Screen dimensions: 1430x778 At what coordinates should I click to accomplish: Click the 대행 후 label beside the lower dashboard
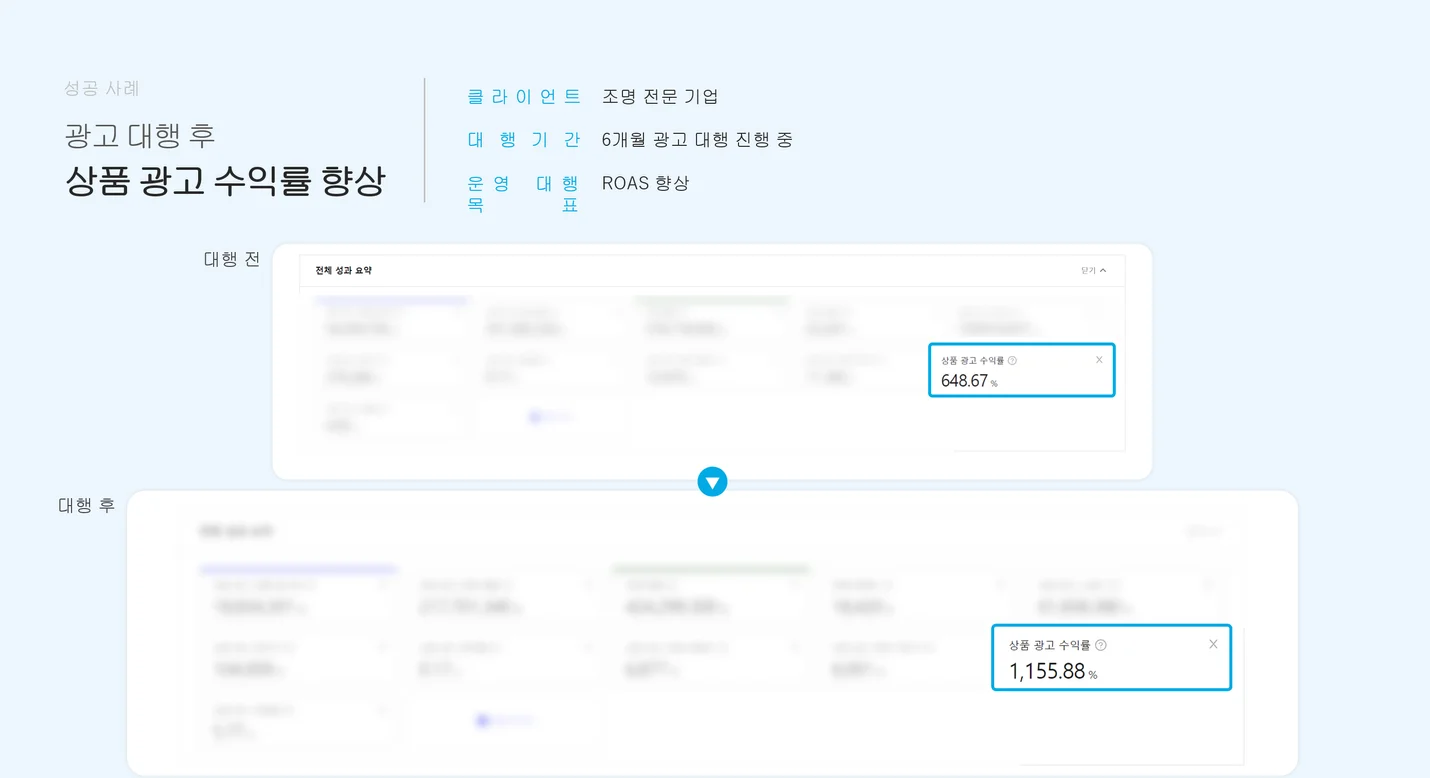[x=87, y=505]
